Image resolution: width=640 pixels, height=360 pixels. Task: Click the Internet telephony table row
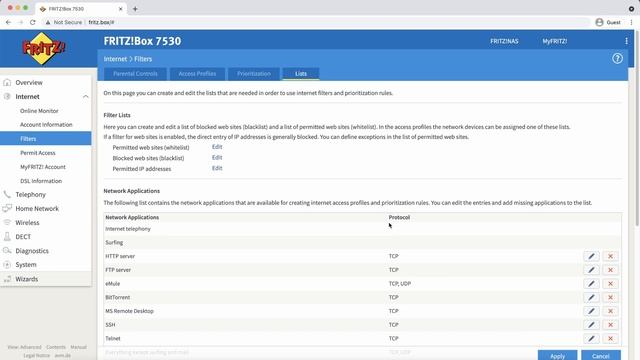[x=362, y=229]
